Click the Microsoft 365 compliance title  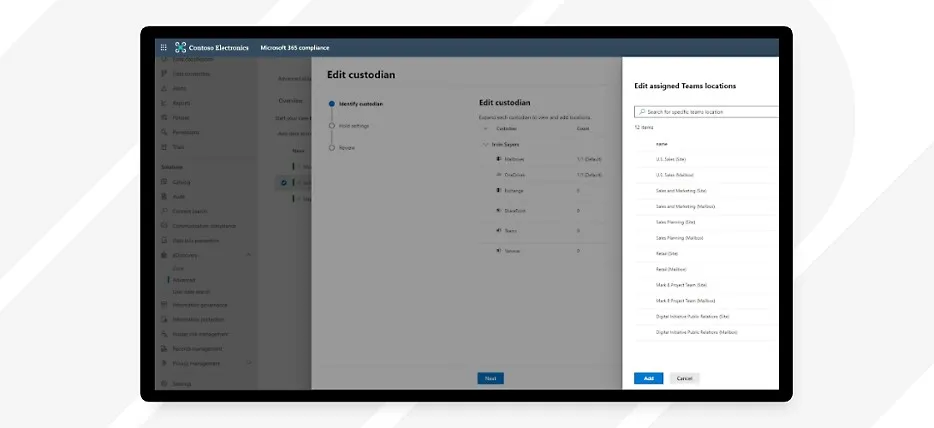(x=295, y=48)
